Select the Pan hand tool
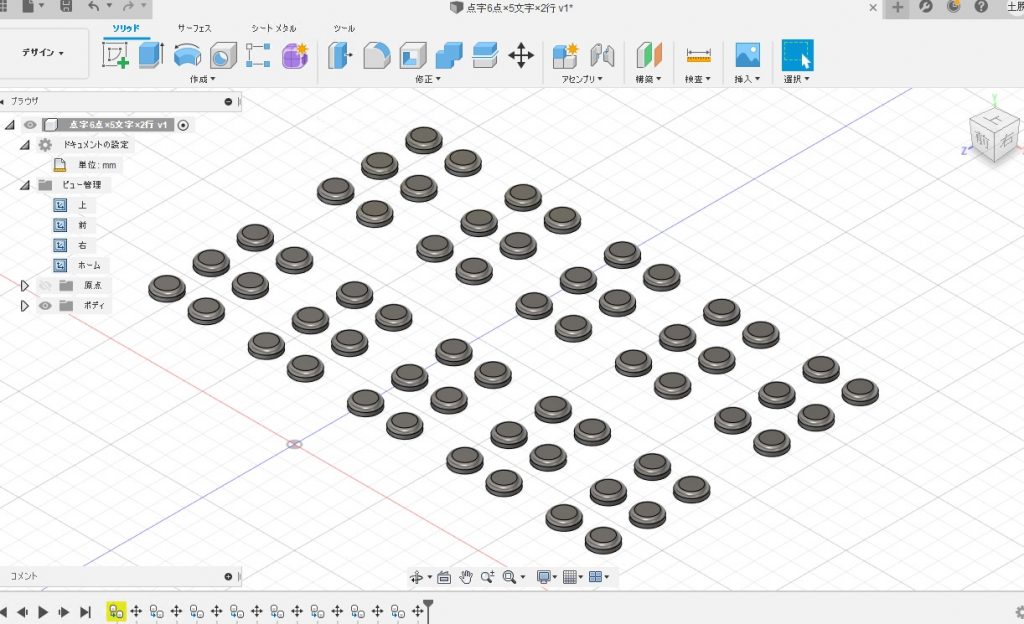The height and width of the screenshot is (624, 1024). (x=466, y=577)
